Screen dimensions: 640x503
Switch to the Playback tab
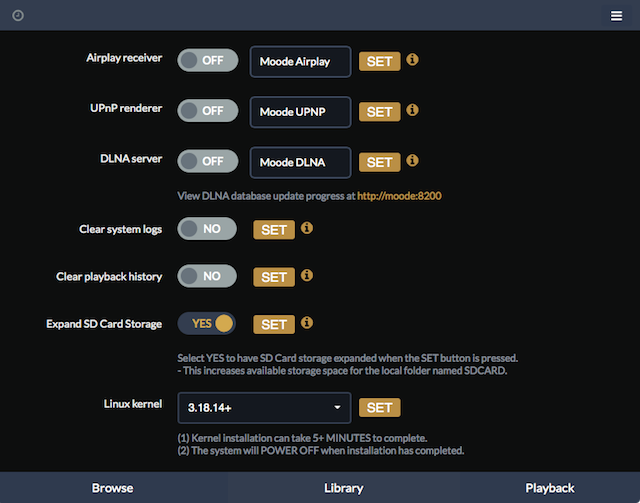click(550, 488)
